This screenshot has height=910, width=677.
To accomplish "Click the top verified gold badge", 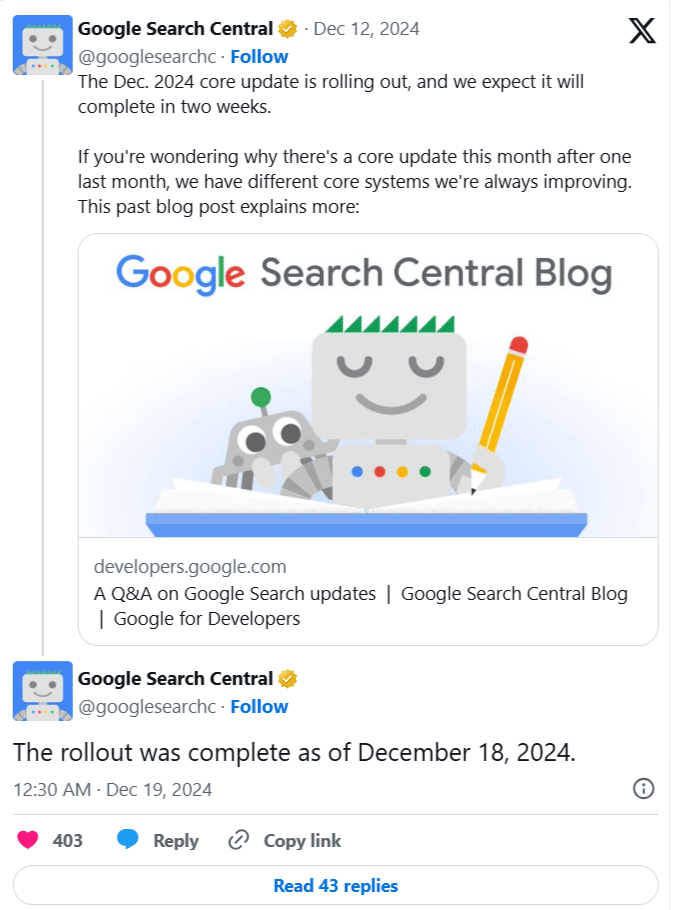I will tap(288, 28).
